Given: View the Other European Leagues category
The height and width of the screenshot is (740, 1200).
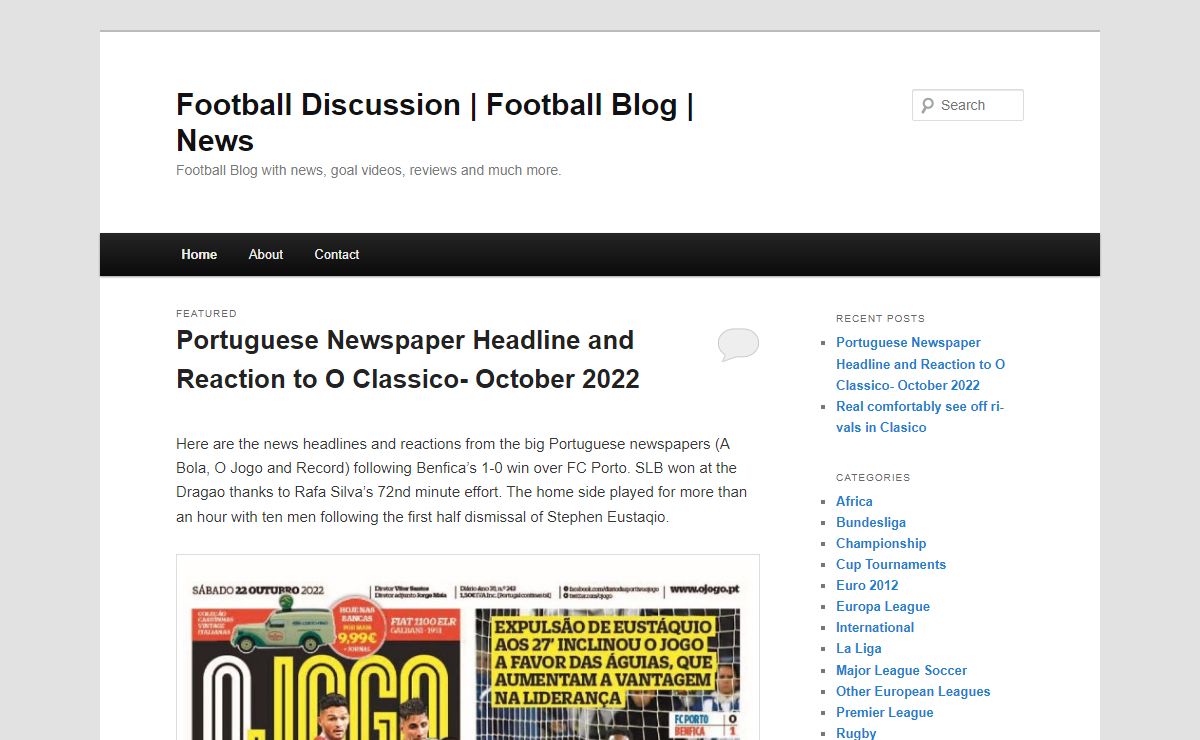Looking at the screenshot, I should point(913,691).
